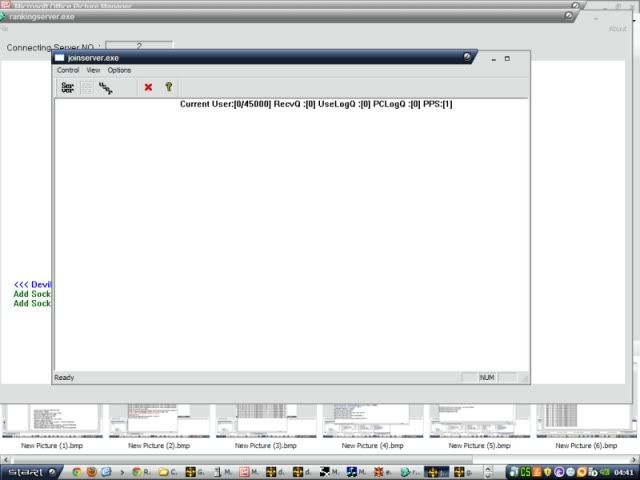
Task: Click the About link in rankingserver window
Action: [x=618, y=29]
